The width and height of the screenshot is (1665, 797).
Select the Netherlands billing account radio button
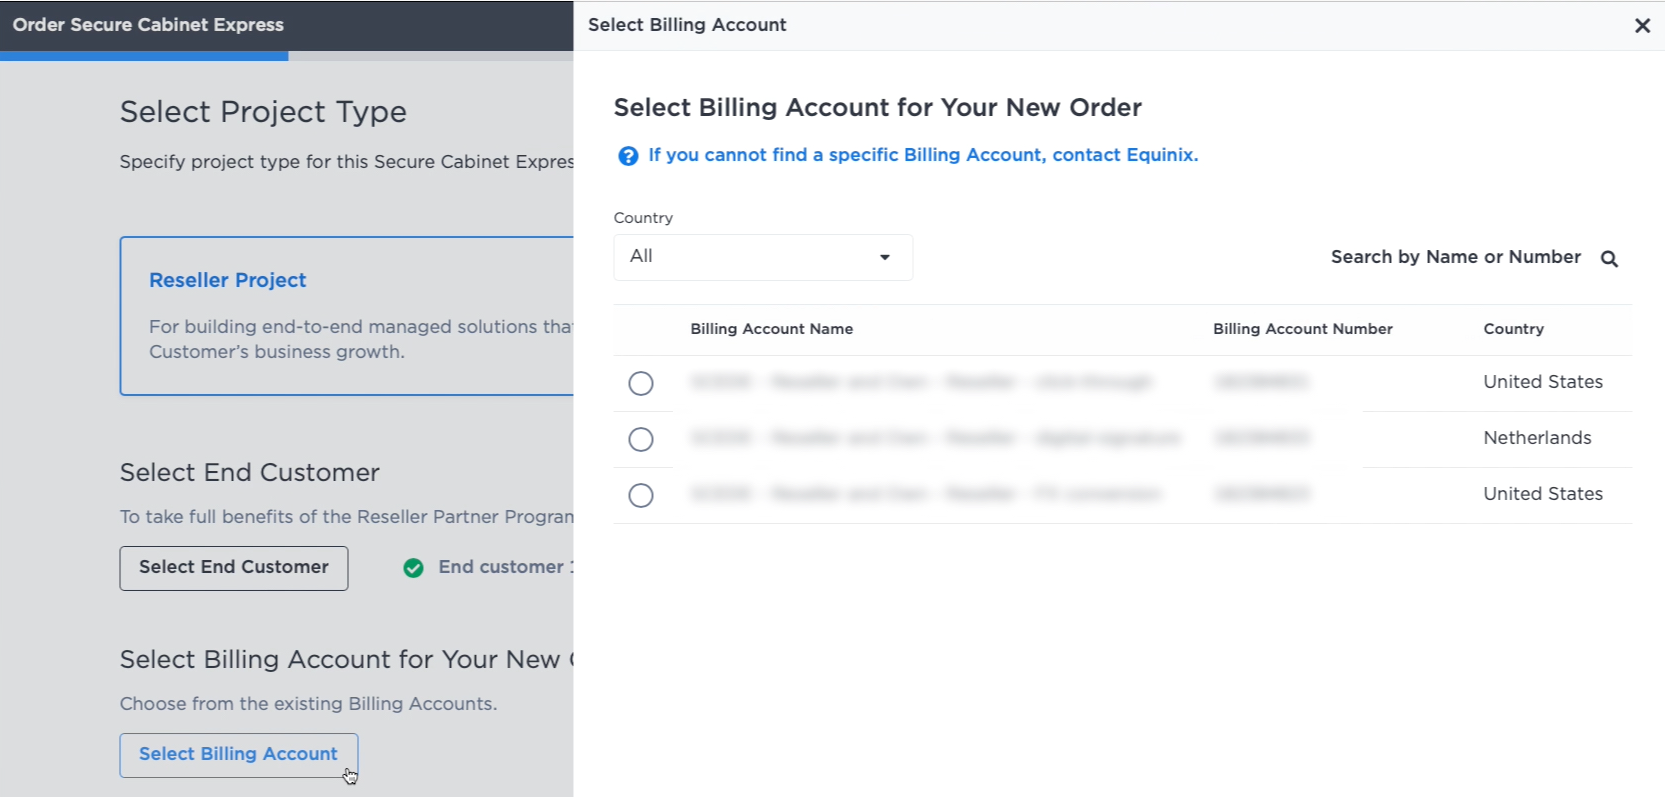[641, 439]
